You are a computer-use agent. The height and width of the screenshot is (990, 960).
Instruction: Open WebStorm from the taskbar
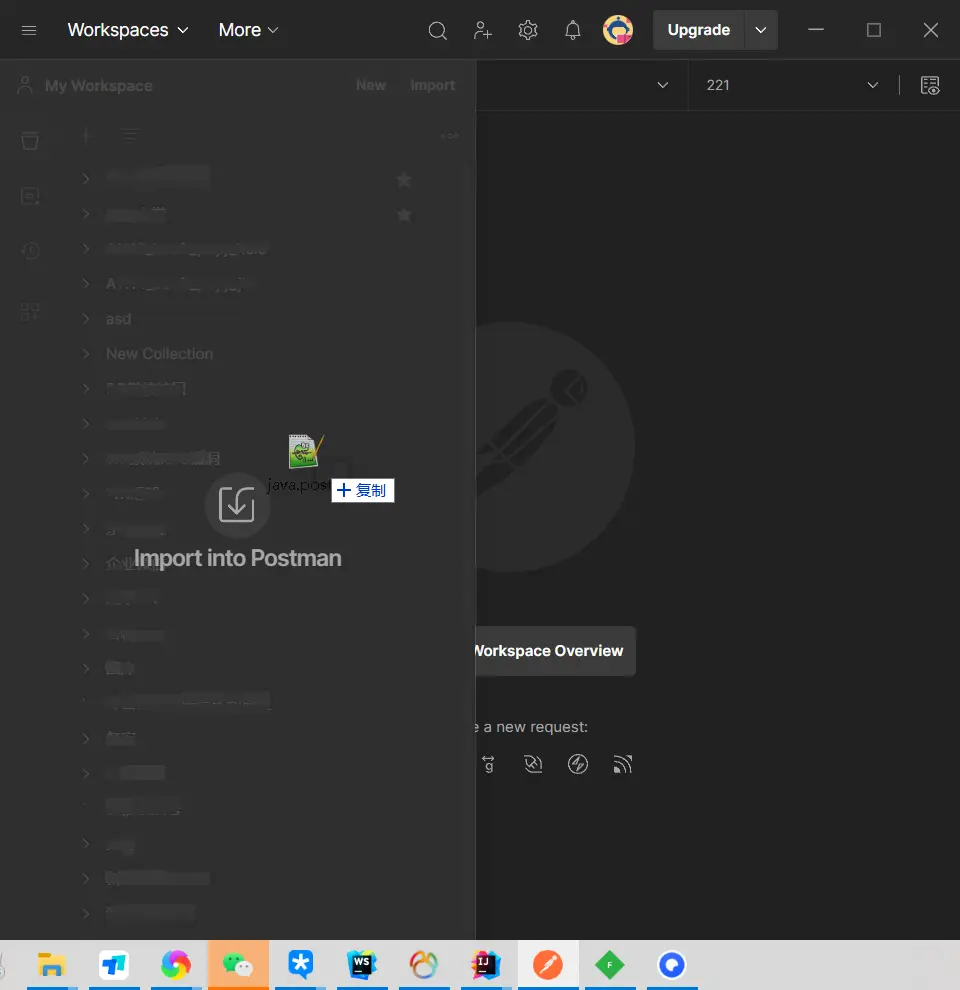[362, 964]
